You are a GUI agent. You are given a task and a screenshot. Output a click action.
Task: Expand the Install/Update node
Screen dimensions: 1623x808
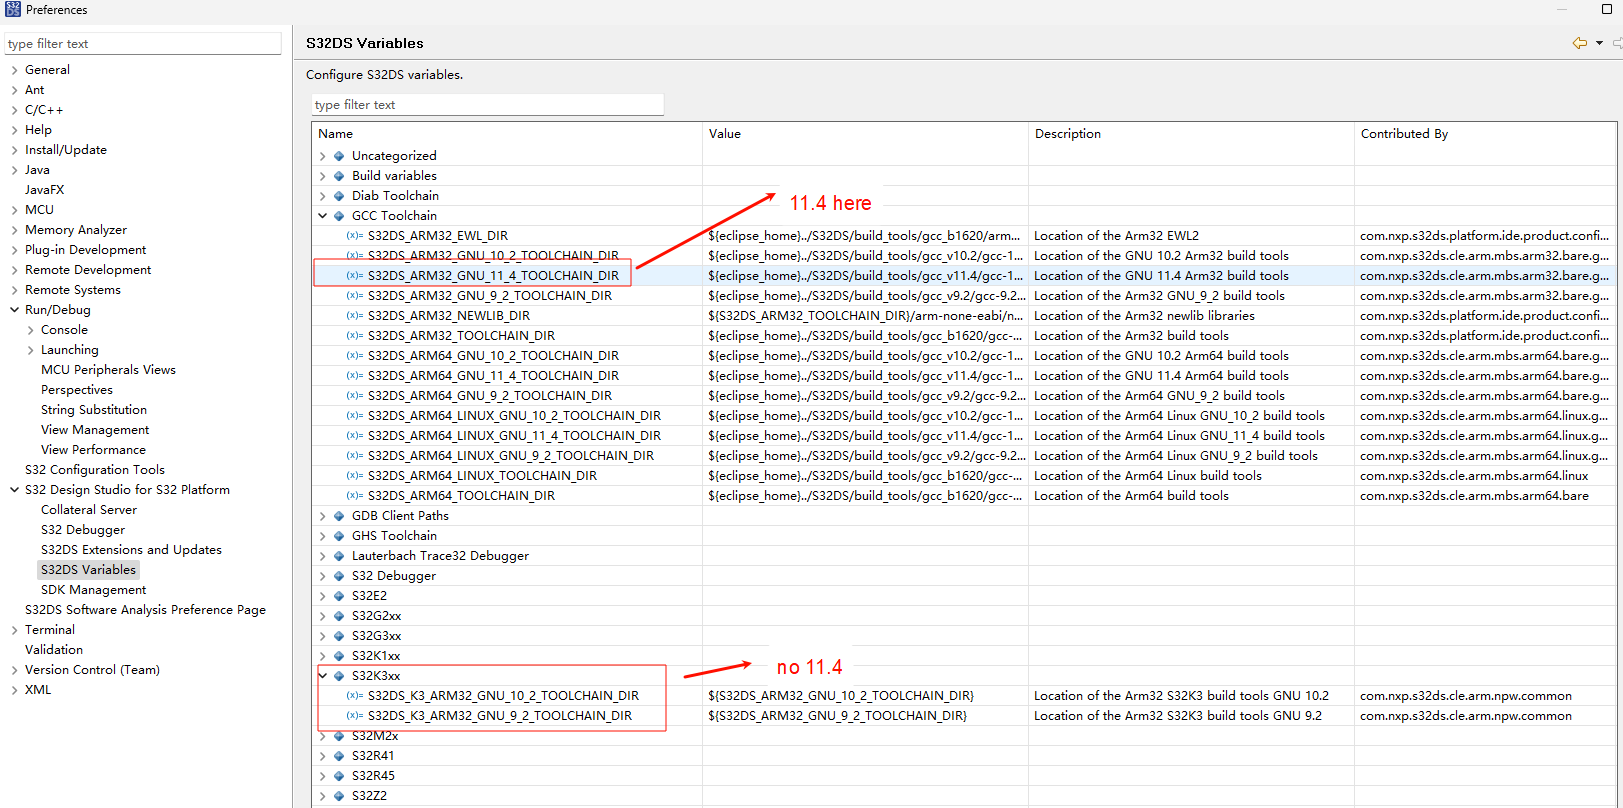tap(14, 150)
